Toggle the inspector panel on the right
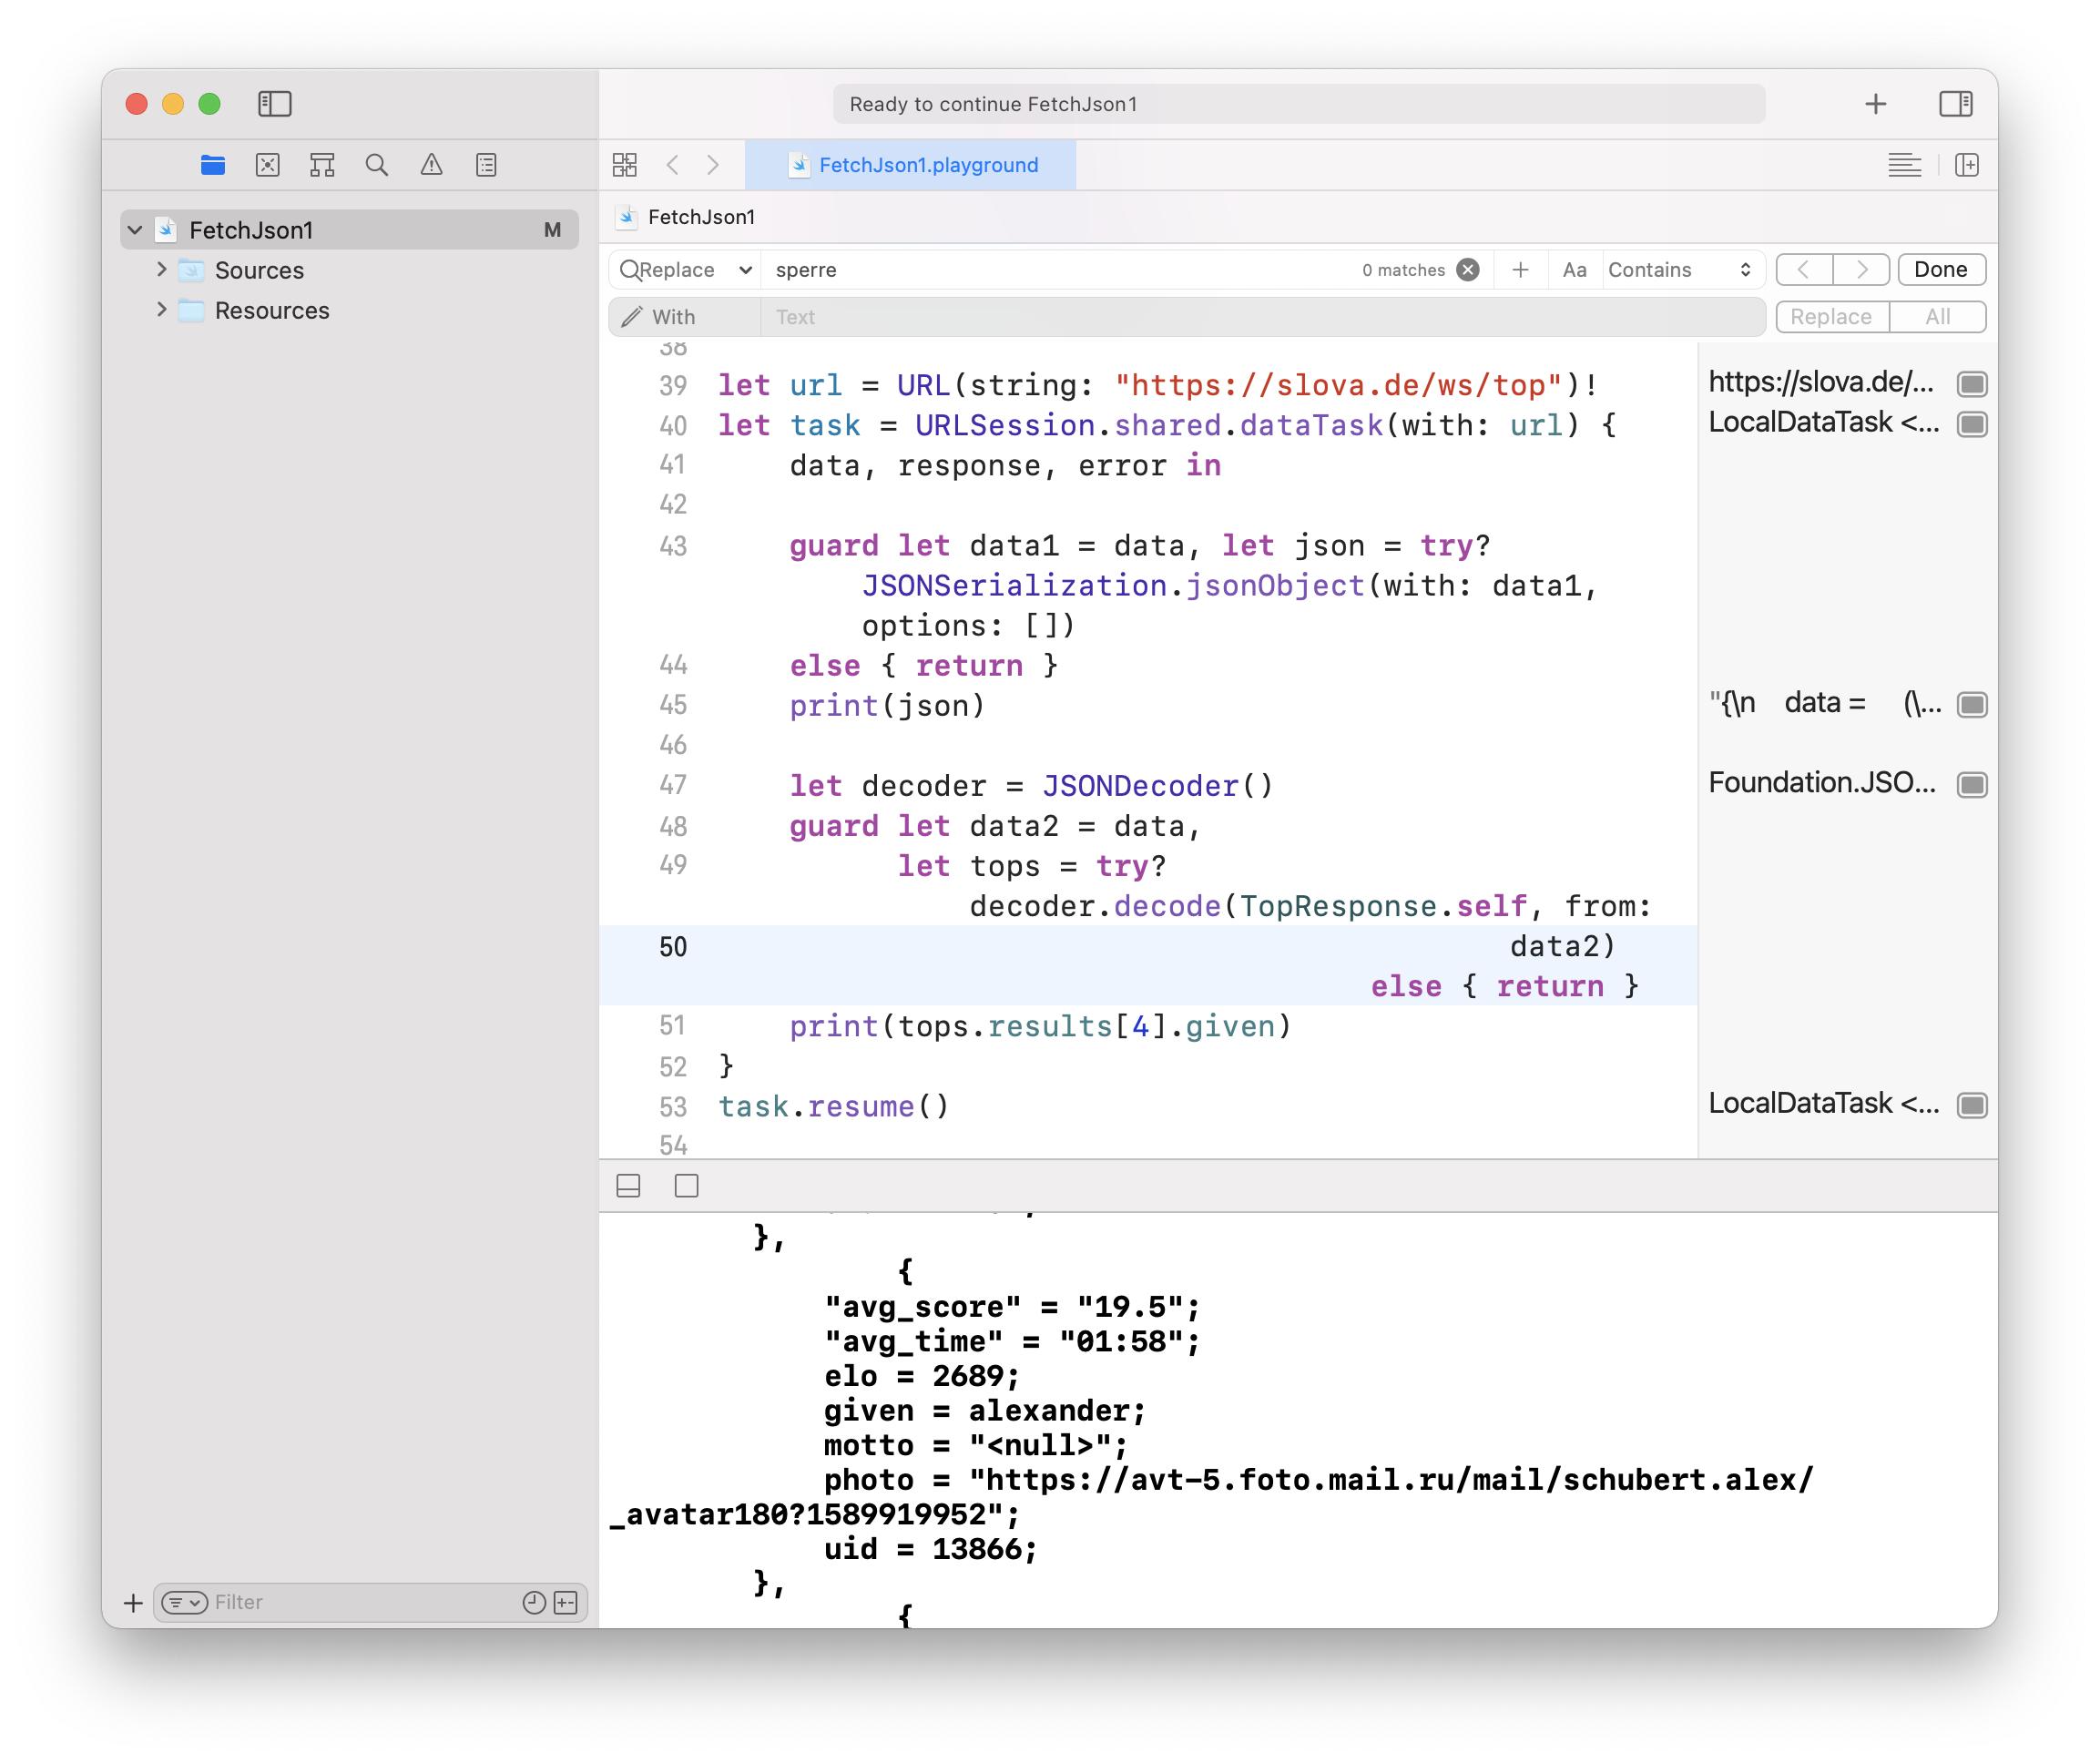 pos(1955,104)
